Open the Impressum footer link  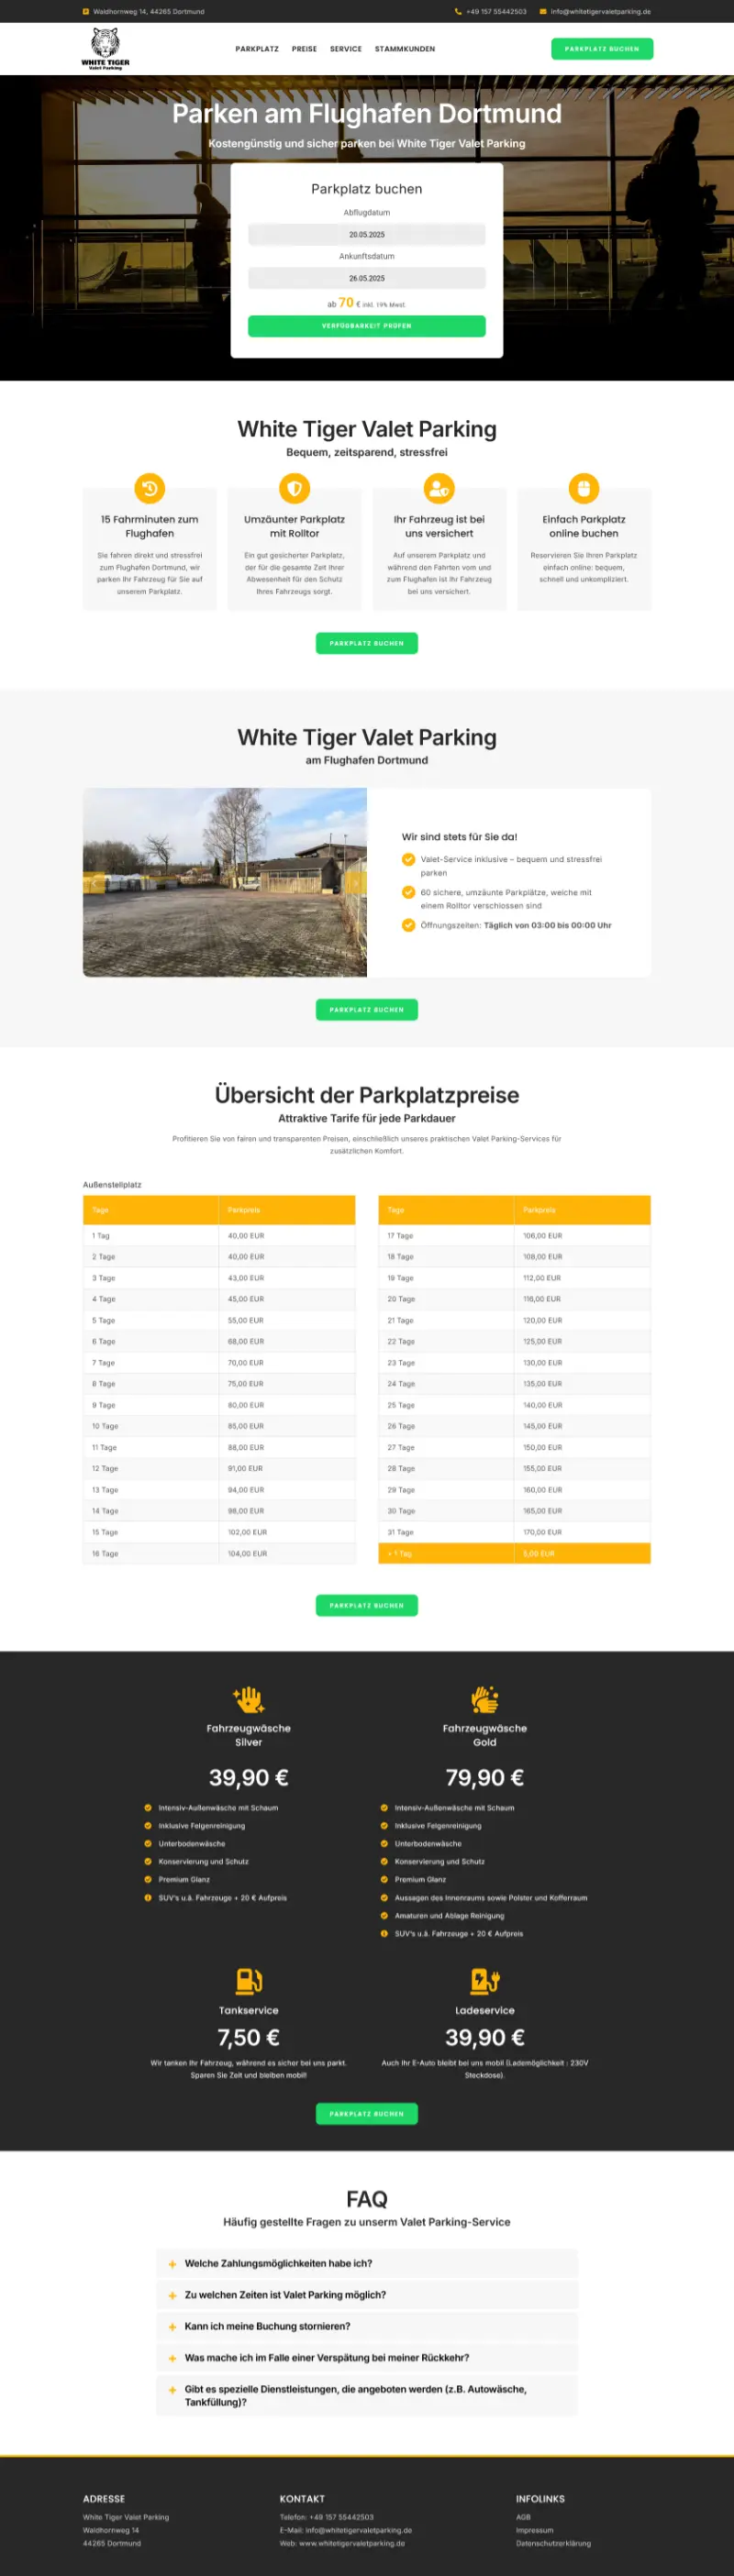point(535,2530)
